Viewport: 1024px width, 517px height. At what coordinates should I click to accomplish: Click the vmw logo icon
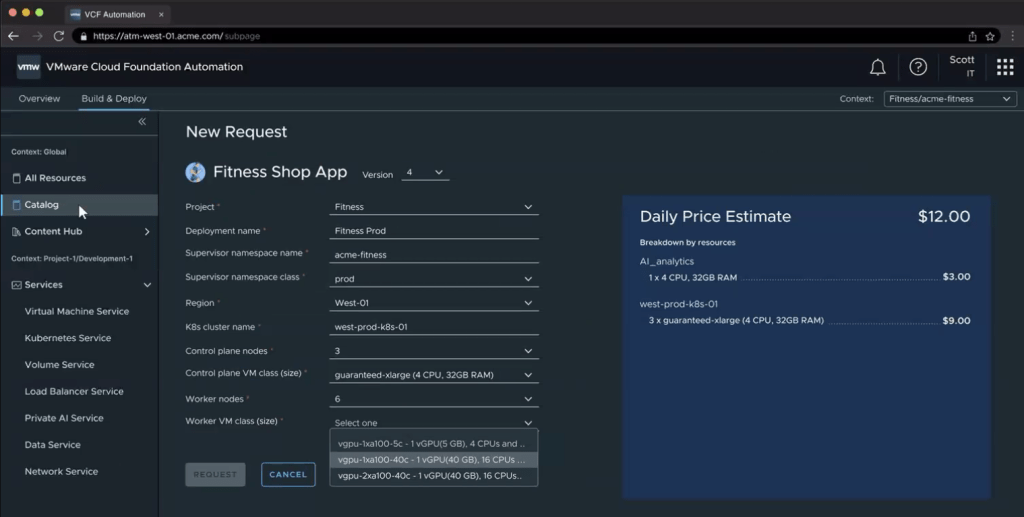click(29, 67)
